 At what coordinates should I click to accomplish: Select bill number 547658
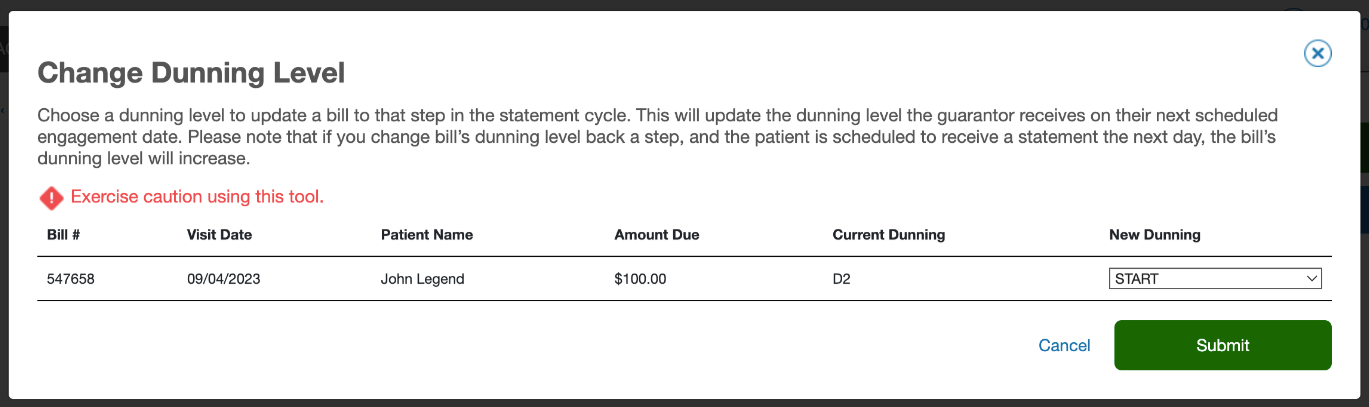(x=70, y=279)
